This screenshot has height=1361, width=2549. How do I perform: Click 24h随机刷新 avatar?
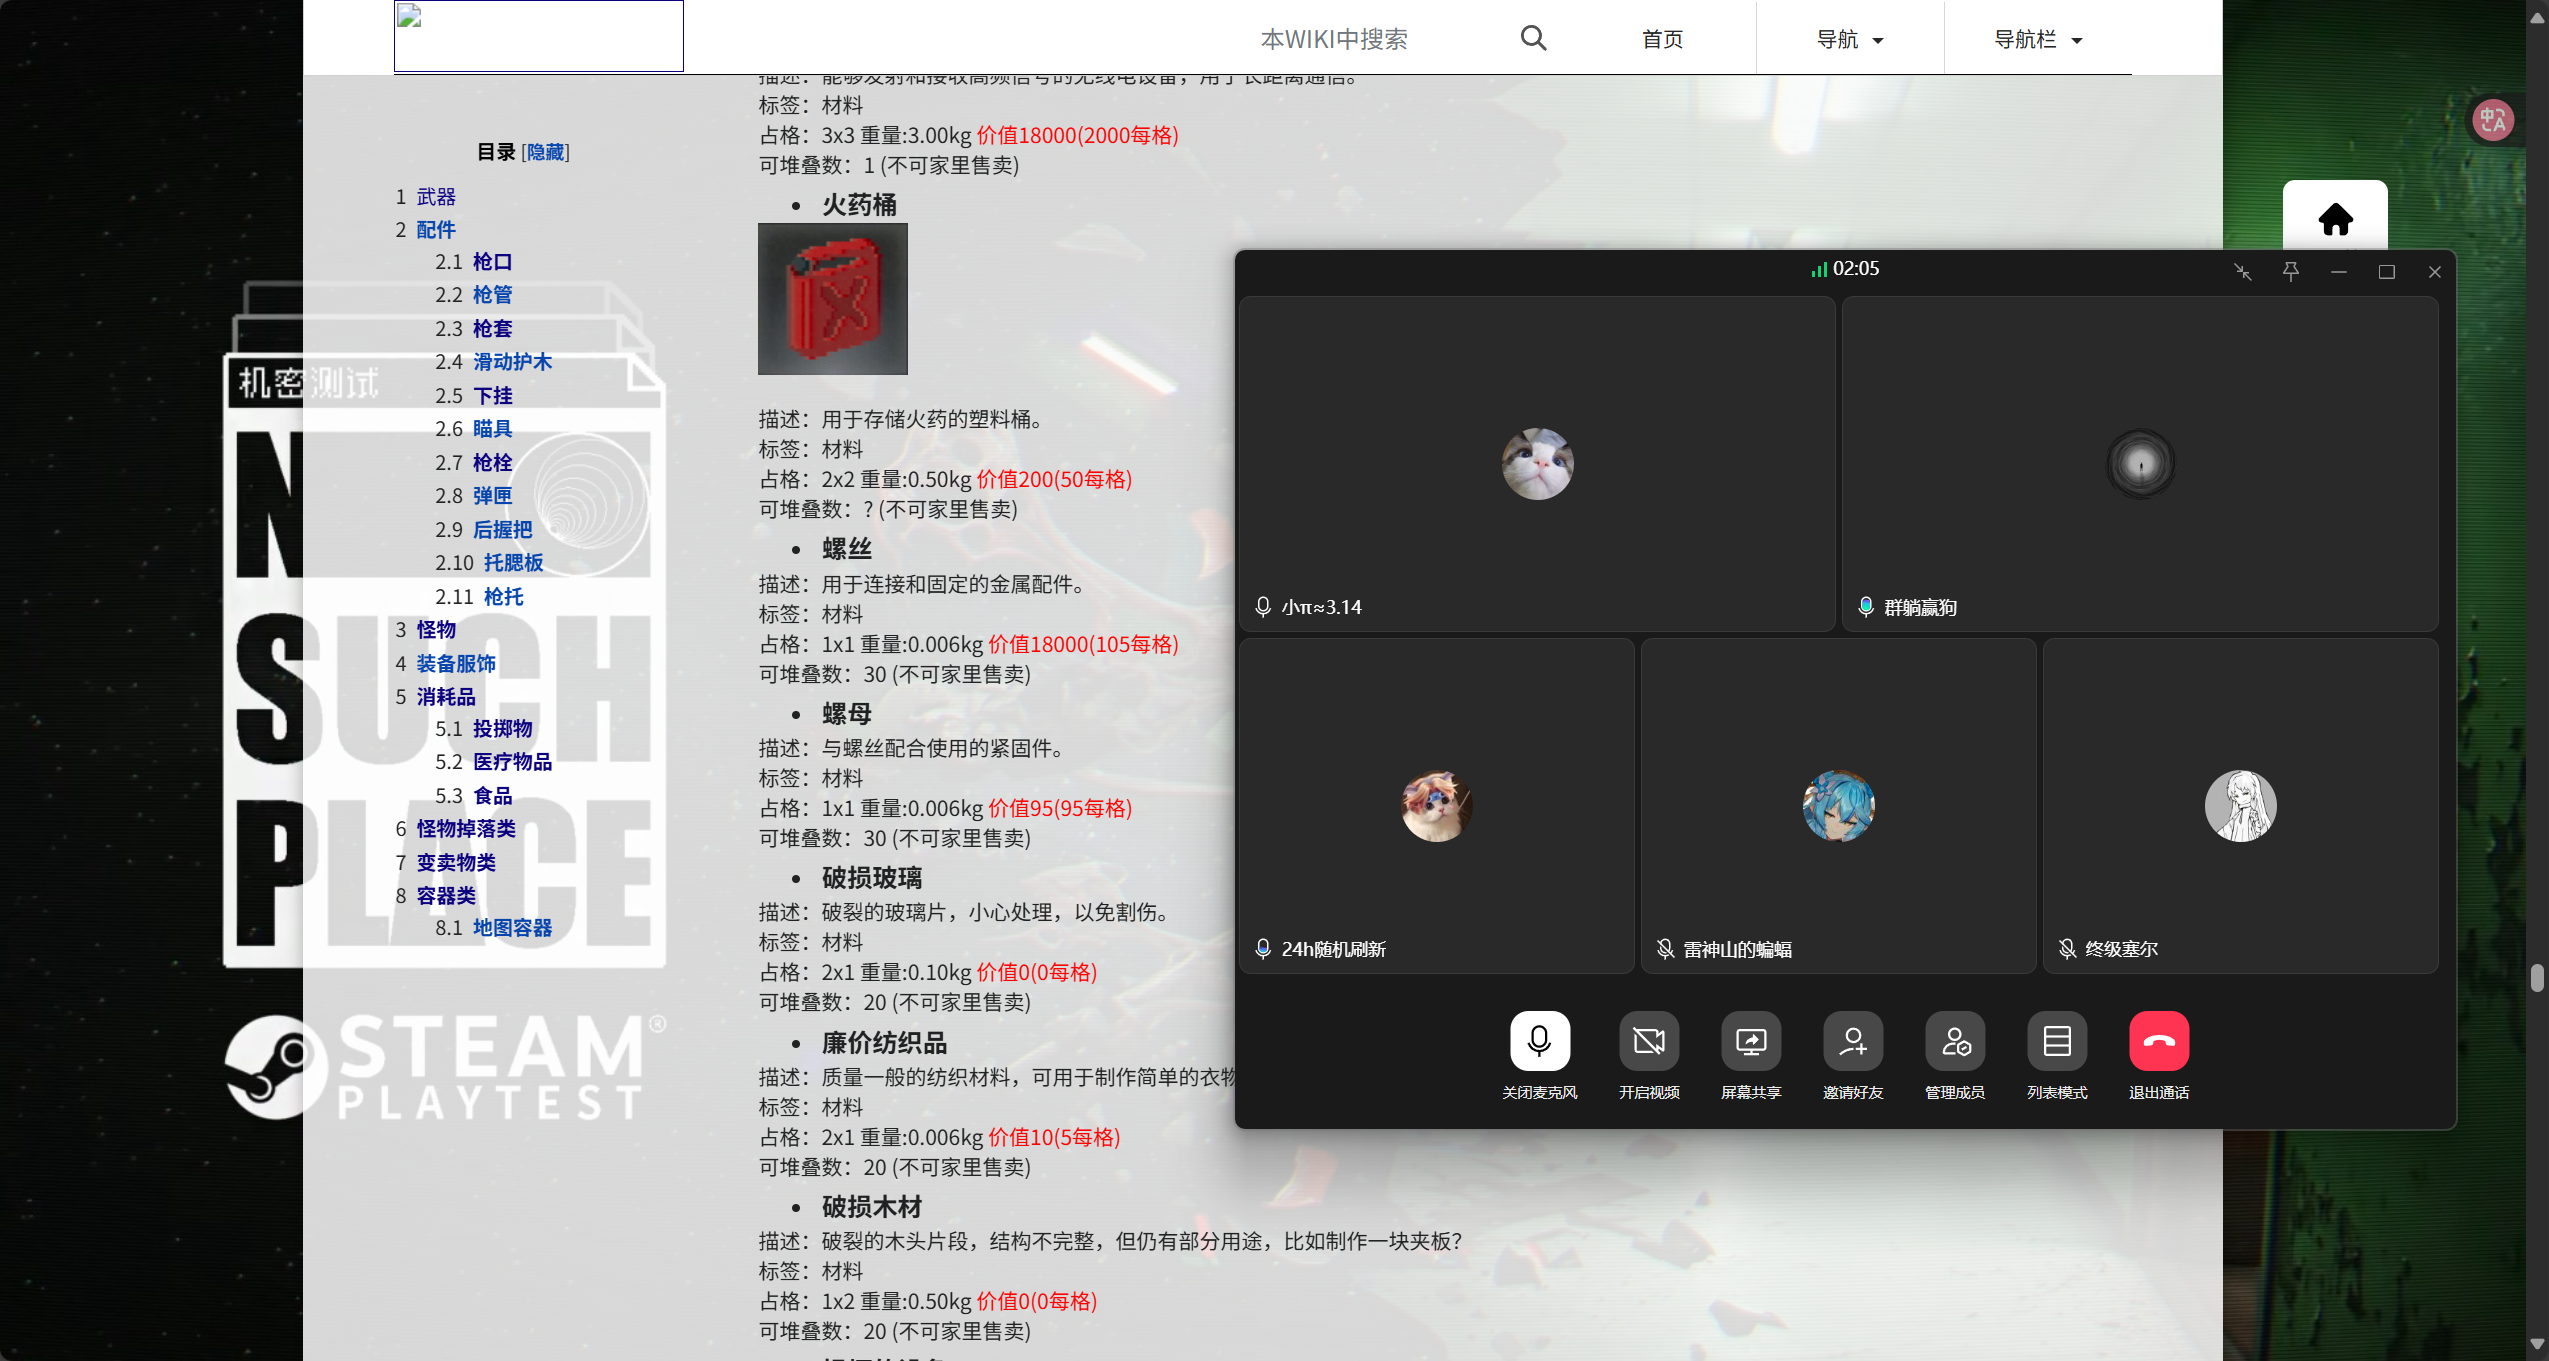1436,806
